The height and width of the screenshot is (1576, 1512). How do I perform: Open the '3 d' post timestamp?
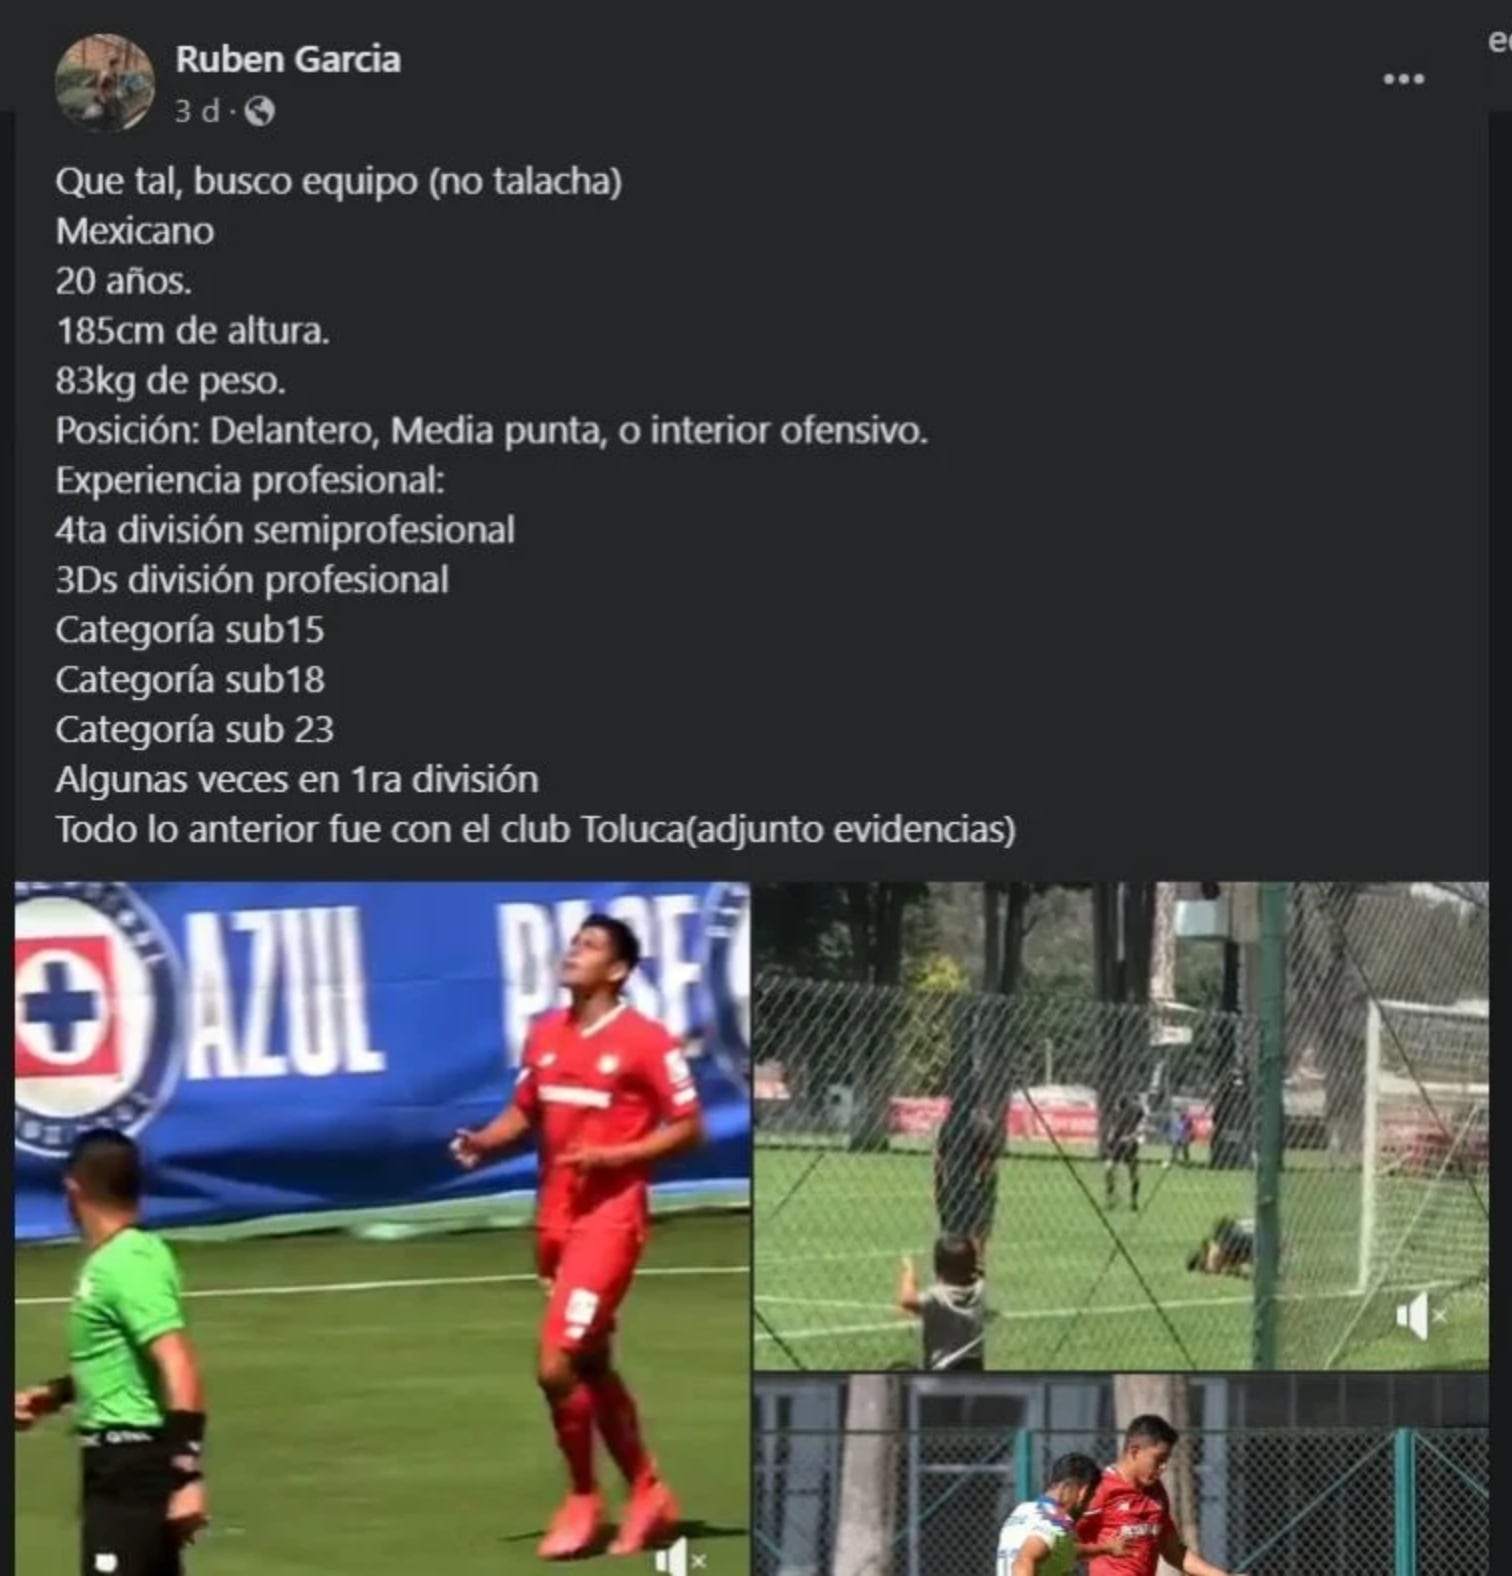pyautogui.click(x=196, y=111)
